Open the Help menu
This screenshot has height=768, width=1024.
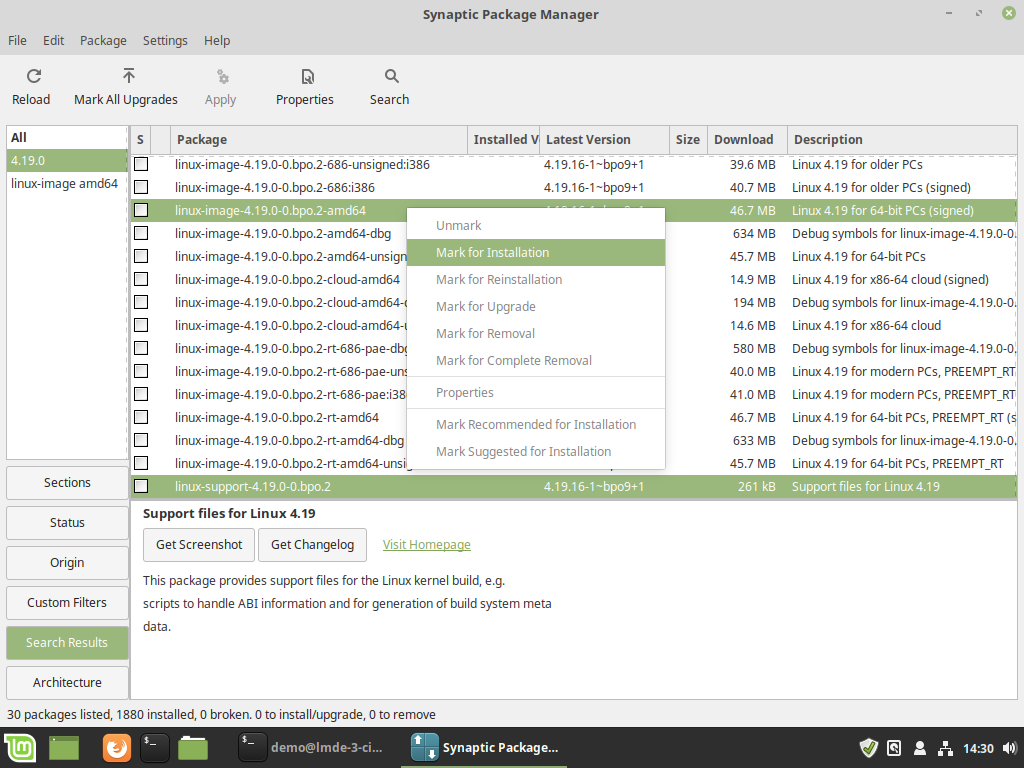[217, 40]
